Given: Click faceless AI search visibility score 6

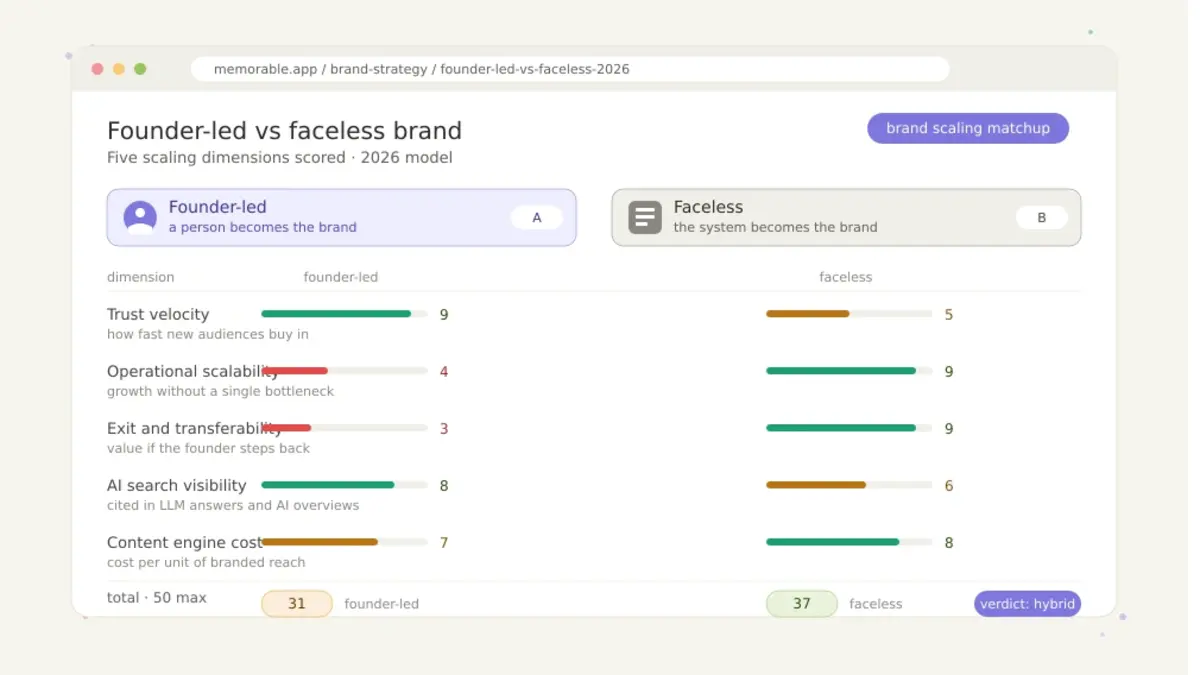Looking at the screenshot, I should tap(949, 485).
